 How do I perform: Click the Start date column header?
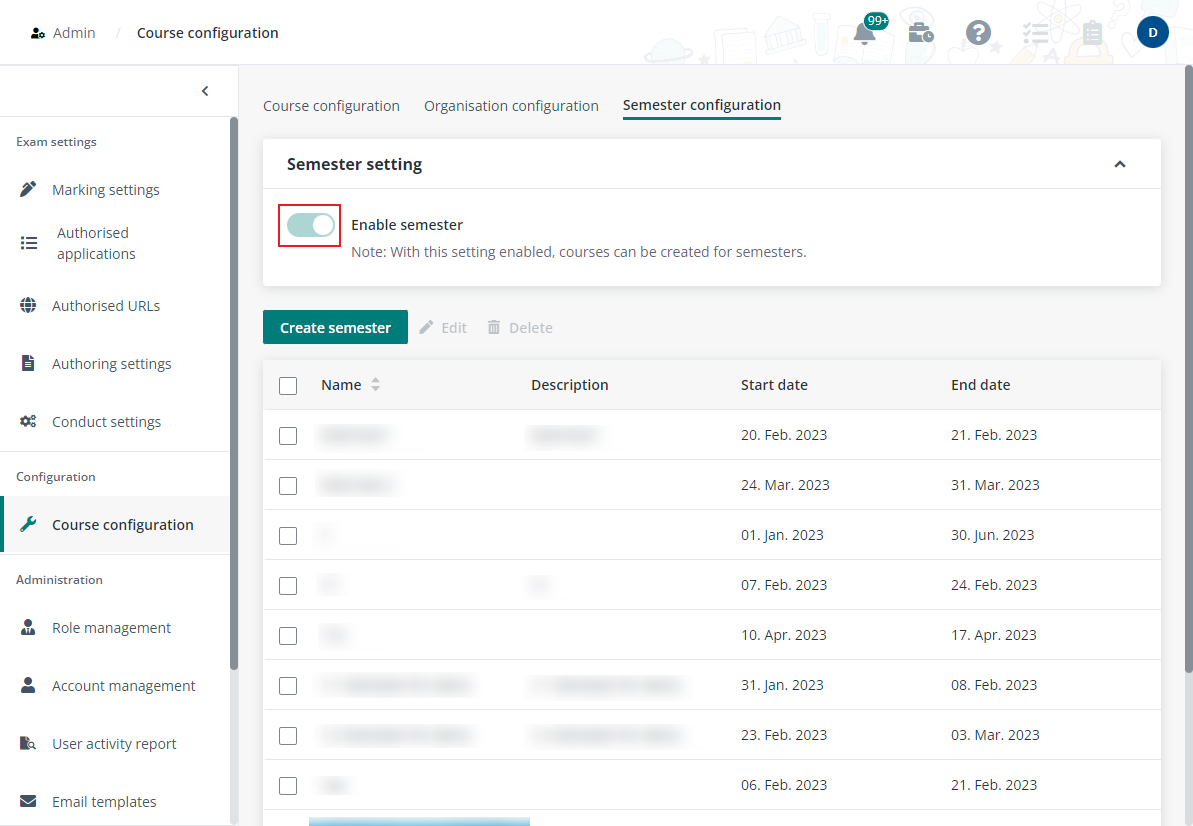point(774,385)
